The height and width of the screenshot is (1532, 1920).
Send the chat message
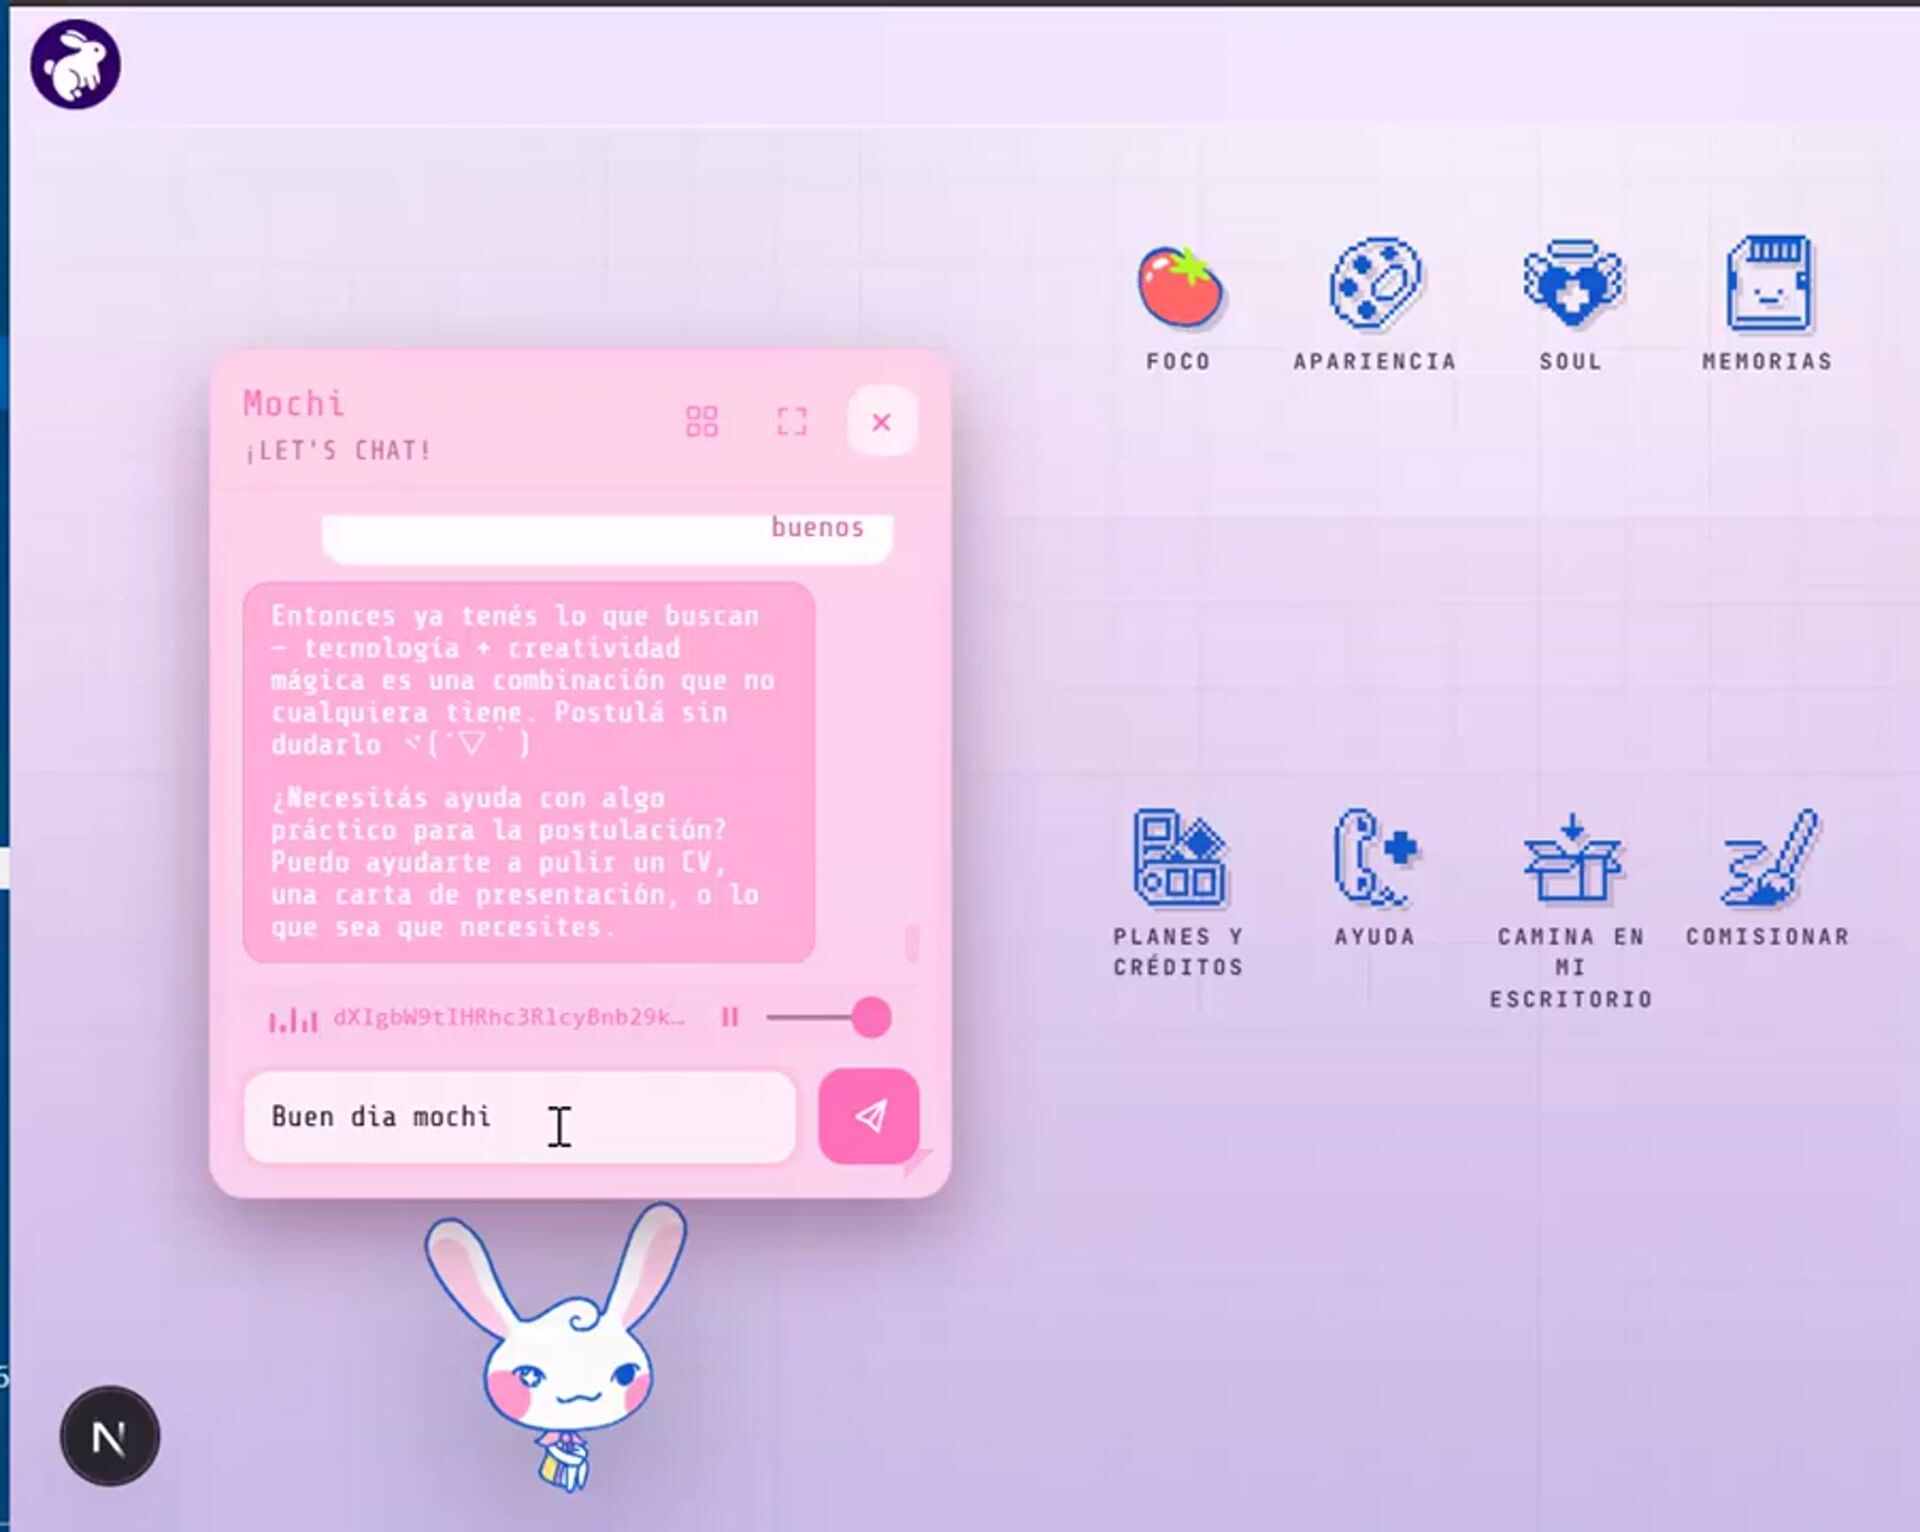(869, 1116)
